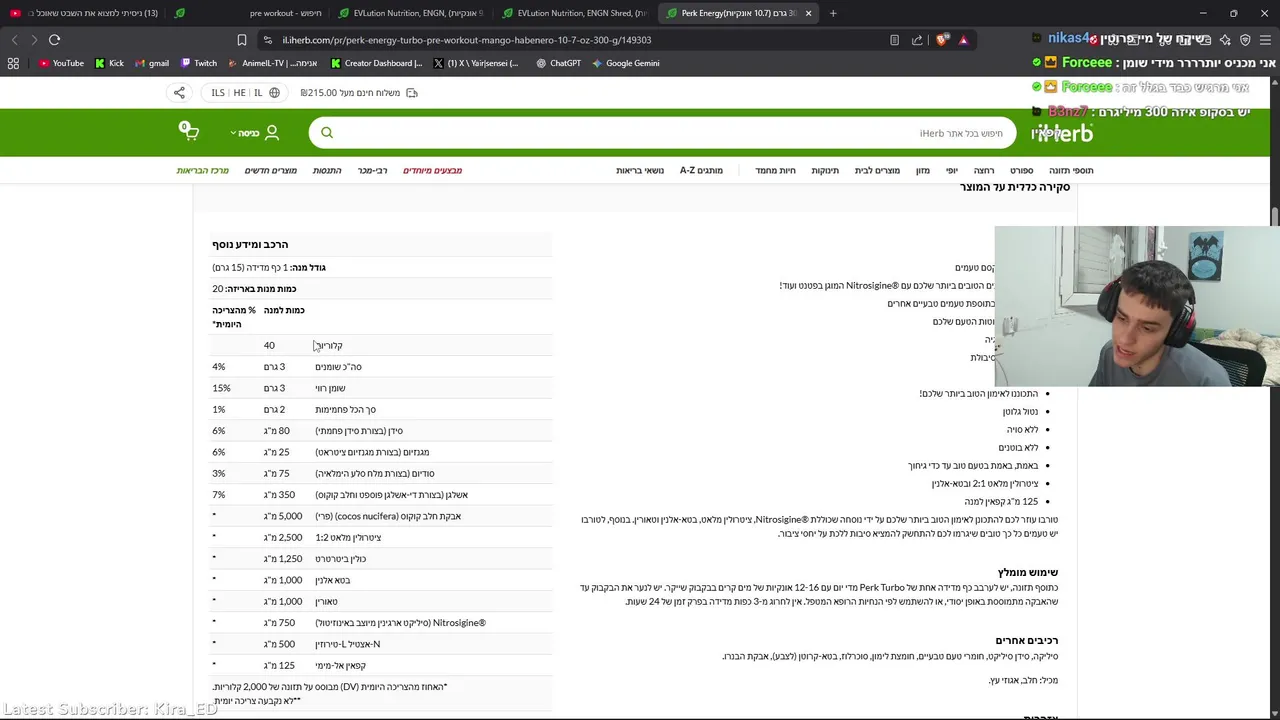The width and height of the screenshot is (1280, 720).
Task: Expand the כניסה account sign-in dropdown
Action: 255,133
